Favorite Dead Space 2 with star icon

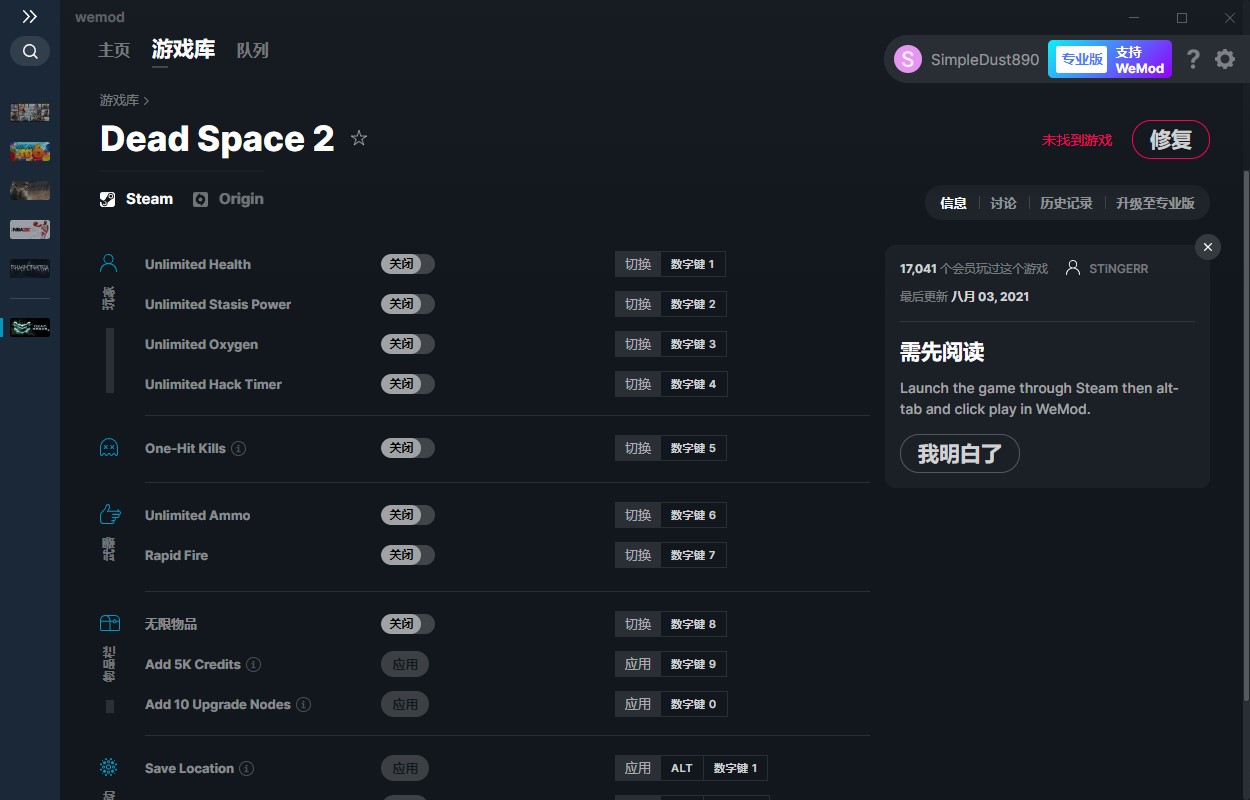[359, 138]
